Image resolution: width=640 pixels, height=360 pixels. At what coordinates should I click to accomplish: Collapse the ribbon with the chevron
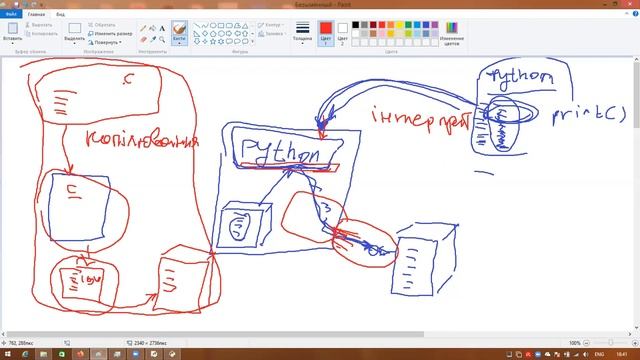pyautogui.click(x=627, y=14)
